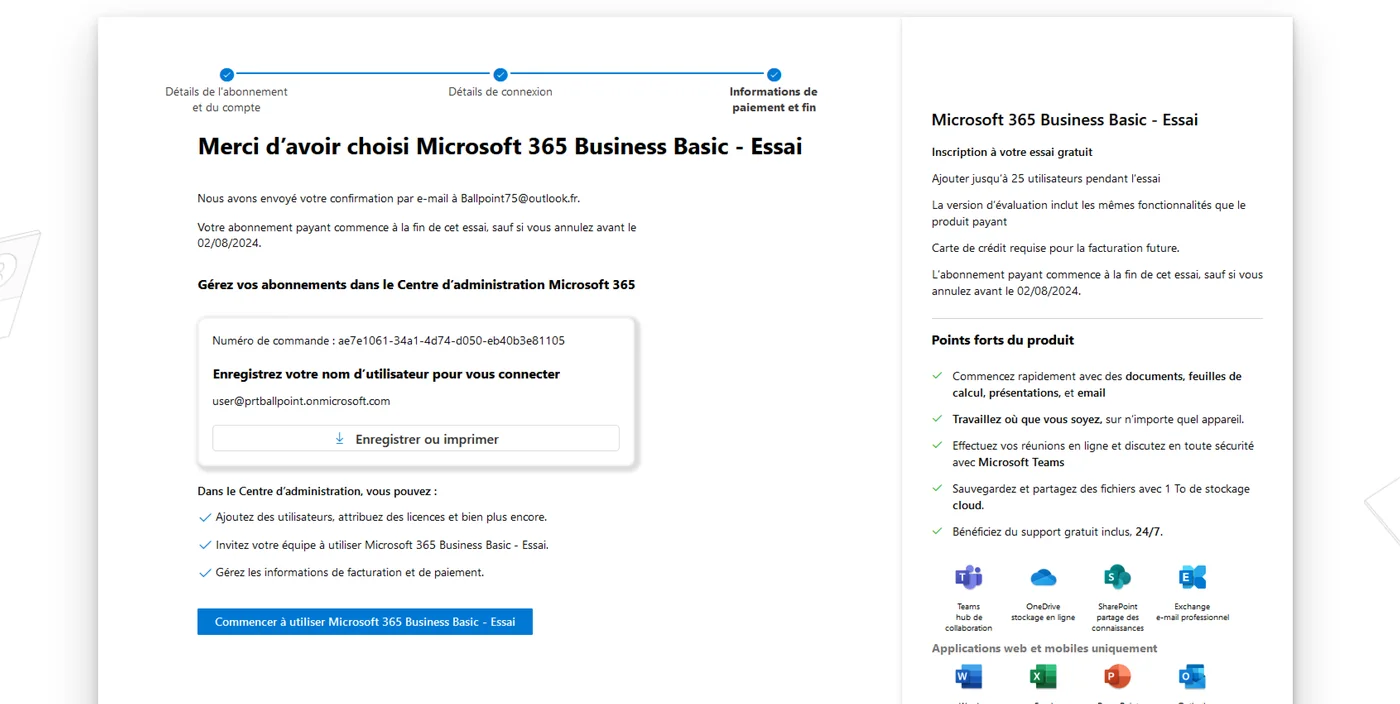Click the completed Détails de l'abonnement step circle
The width and height of the screenshot is (1400, 704).
click(x=226, y=74)
